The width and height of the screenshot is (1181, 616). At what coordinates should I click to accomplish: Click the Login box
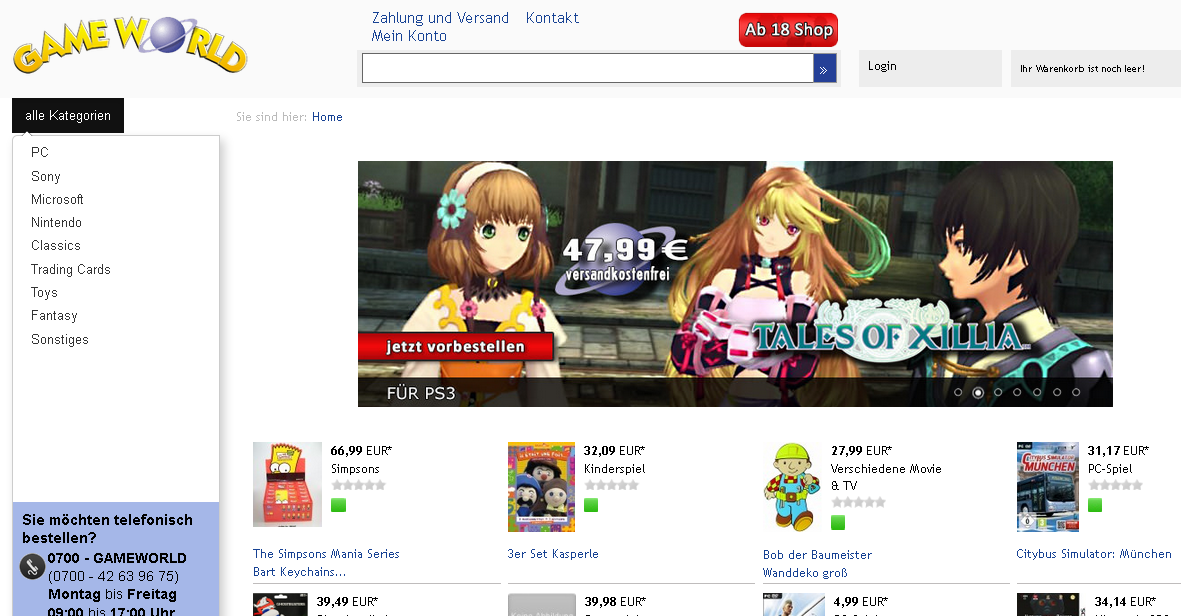(x=930, y=69)
